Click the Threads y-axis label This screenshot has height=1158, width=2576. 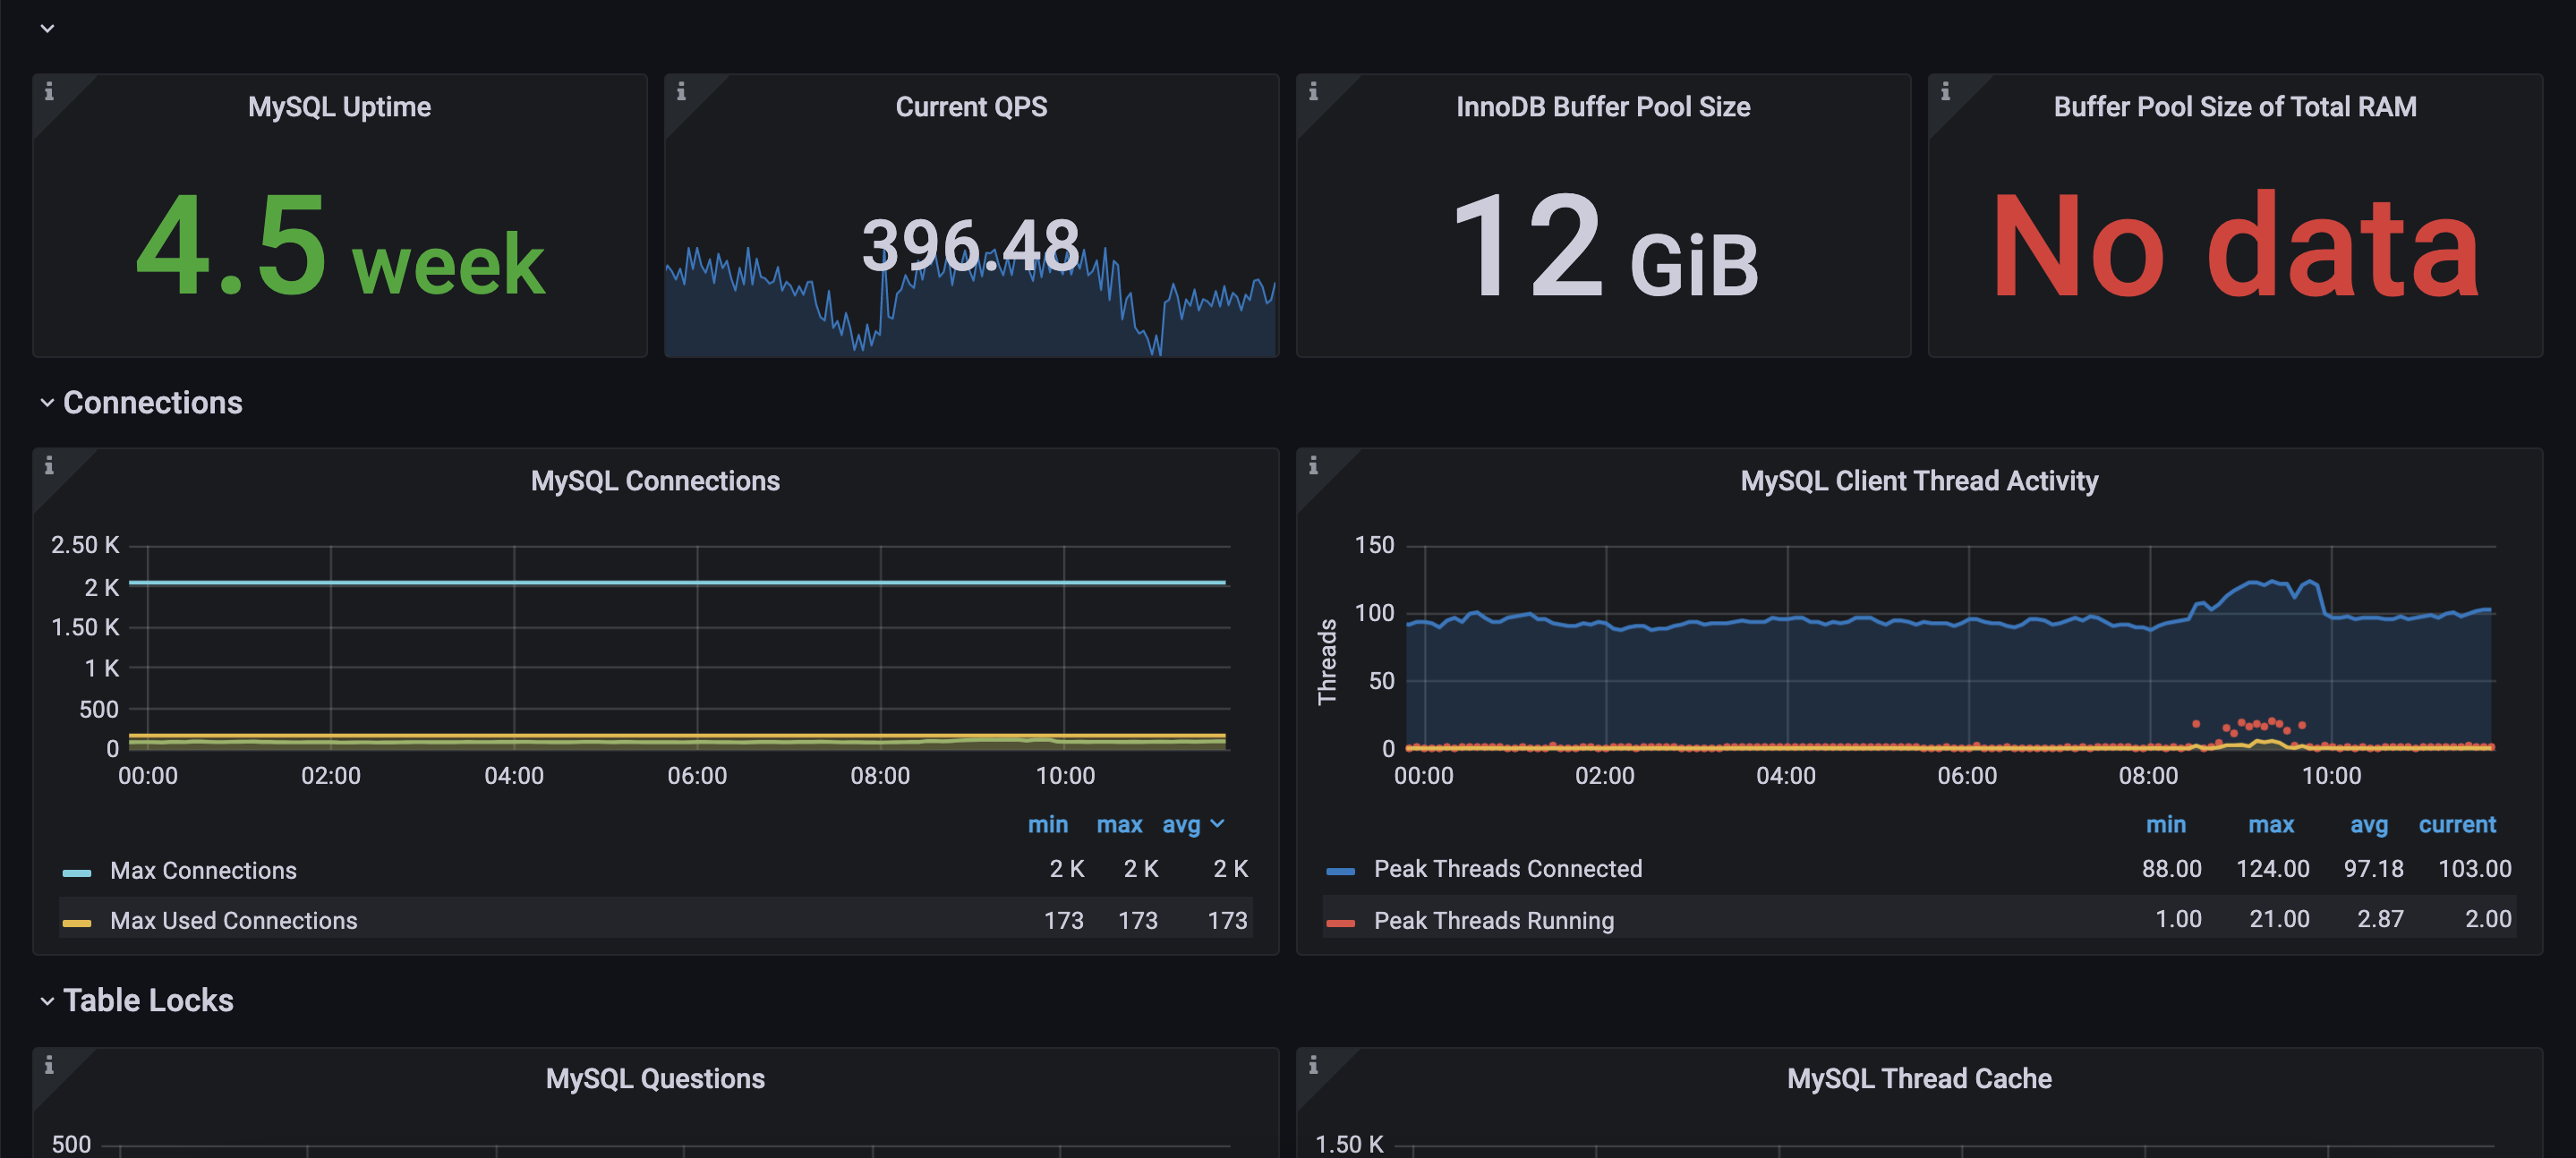tap(1327, 662)
